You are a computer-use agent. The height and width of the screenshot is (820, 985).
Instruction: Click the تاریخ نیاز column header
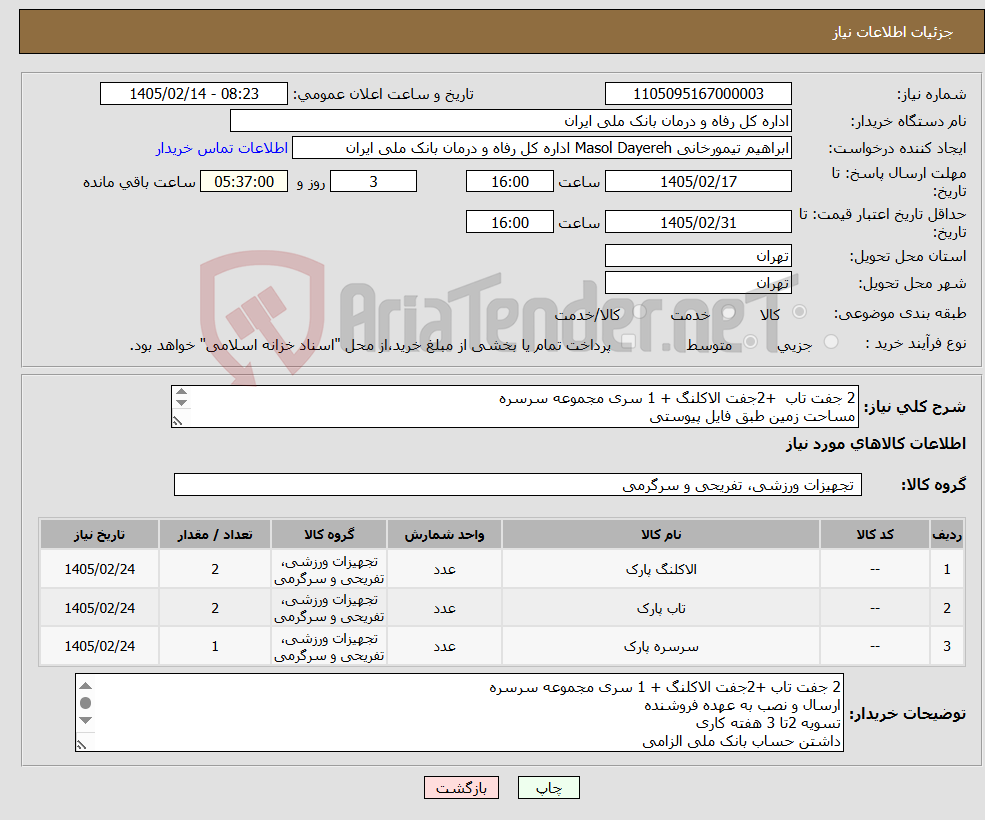point(99,535)
